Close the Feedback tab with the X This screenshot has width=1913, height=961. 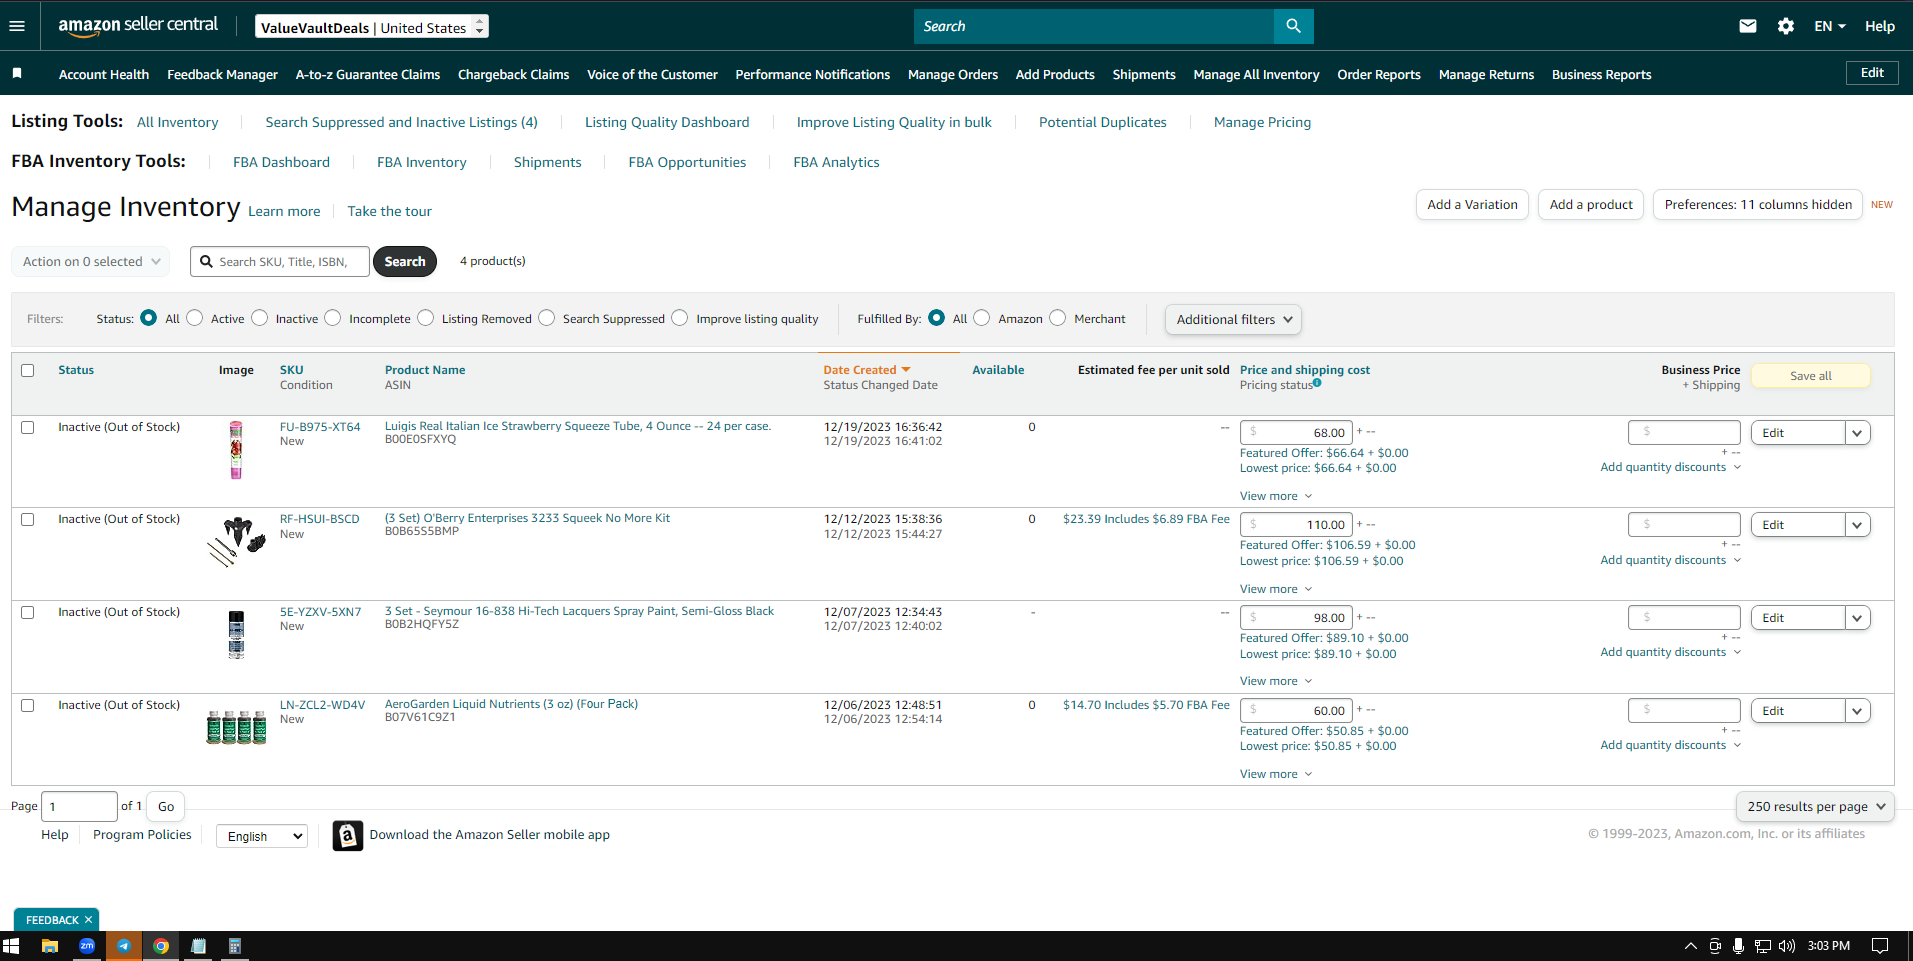tap(88, 920)
